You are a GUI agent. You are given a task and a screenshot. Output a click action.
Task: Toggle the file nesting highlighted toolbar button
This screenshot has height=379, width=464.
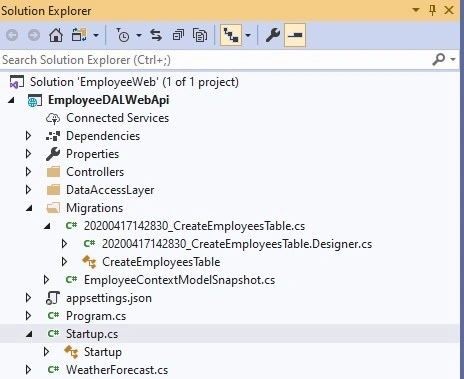click(x=231, y=35)
